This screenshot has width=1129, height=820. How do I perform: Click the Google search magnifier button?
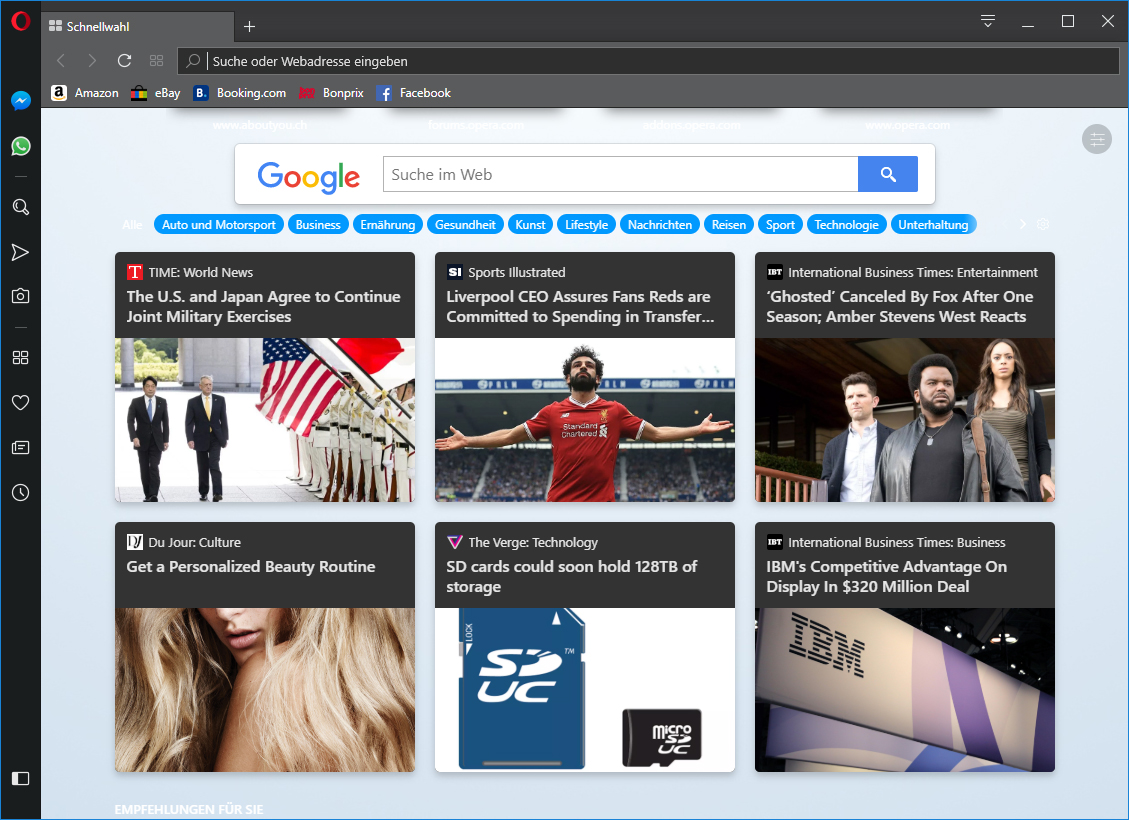pos(888,174)
